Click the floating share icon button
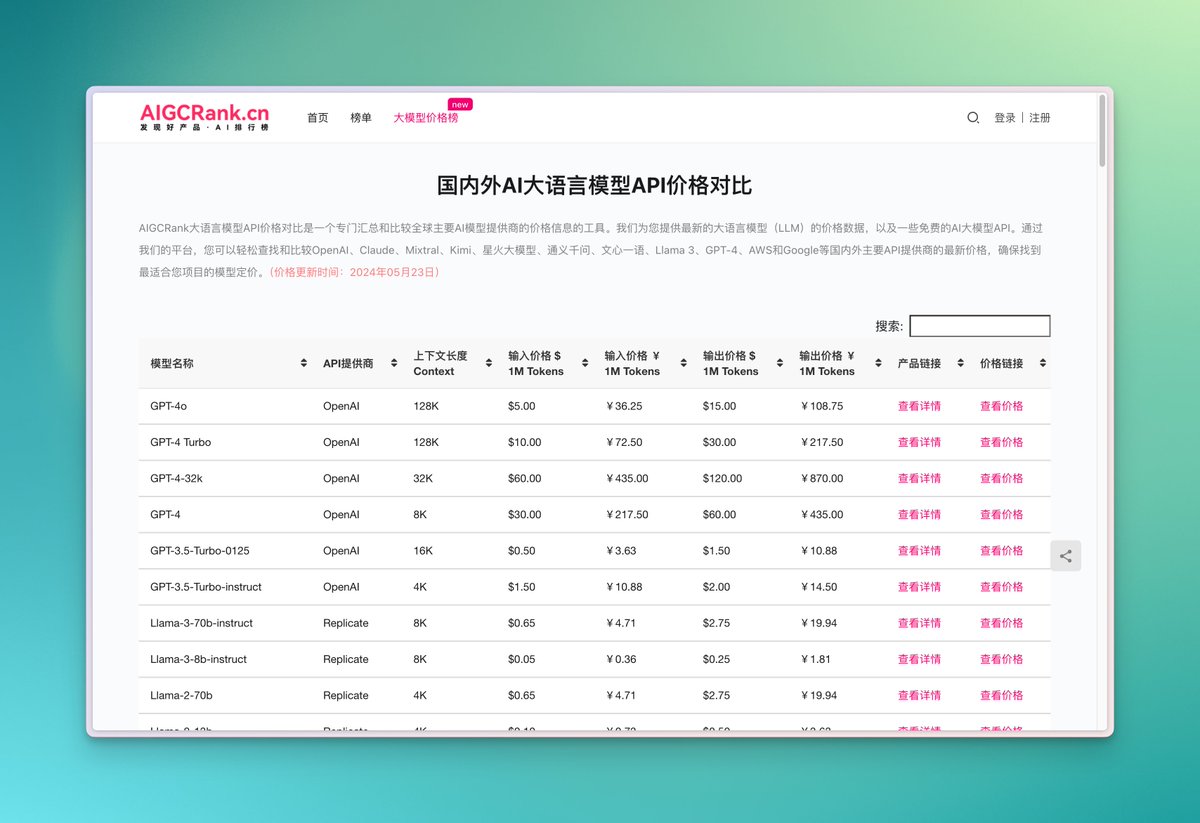This screenshot has width=1200, height=823. click(x=1066, y=556)
